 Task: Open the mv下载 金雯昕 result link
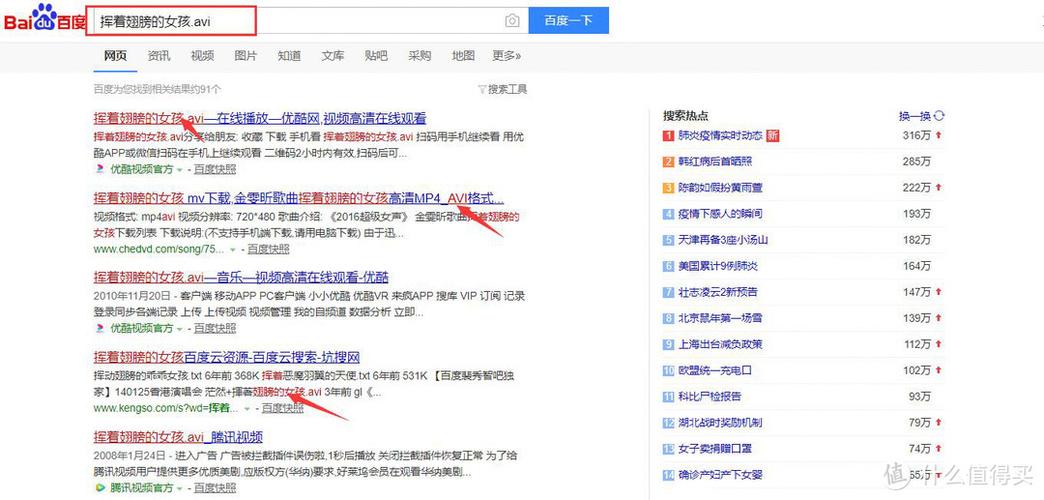click(x=298, y=198)
